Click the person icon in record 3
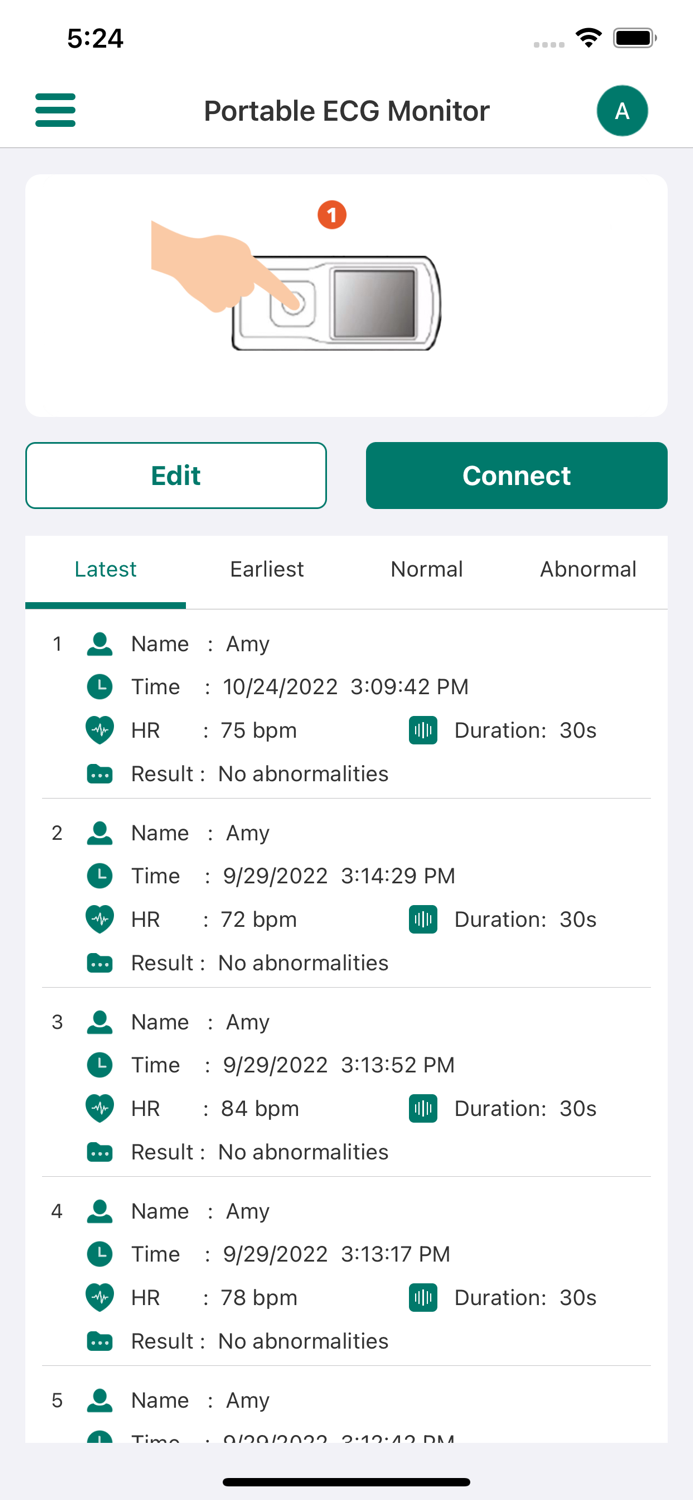This screenshot has width=693, height=1500. (99, 1022)
